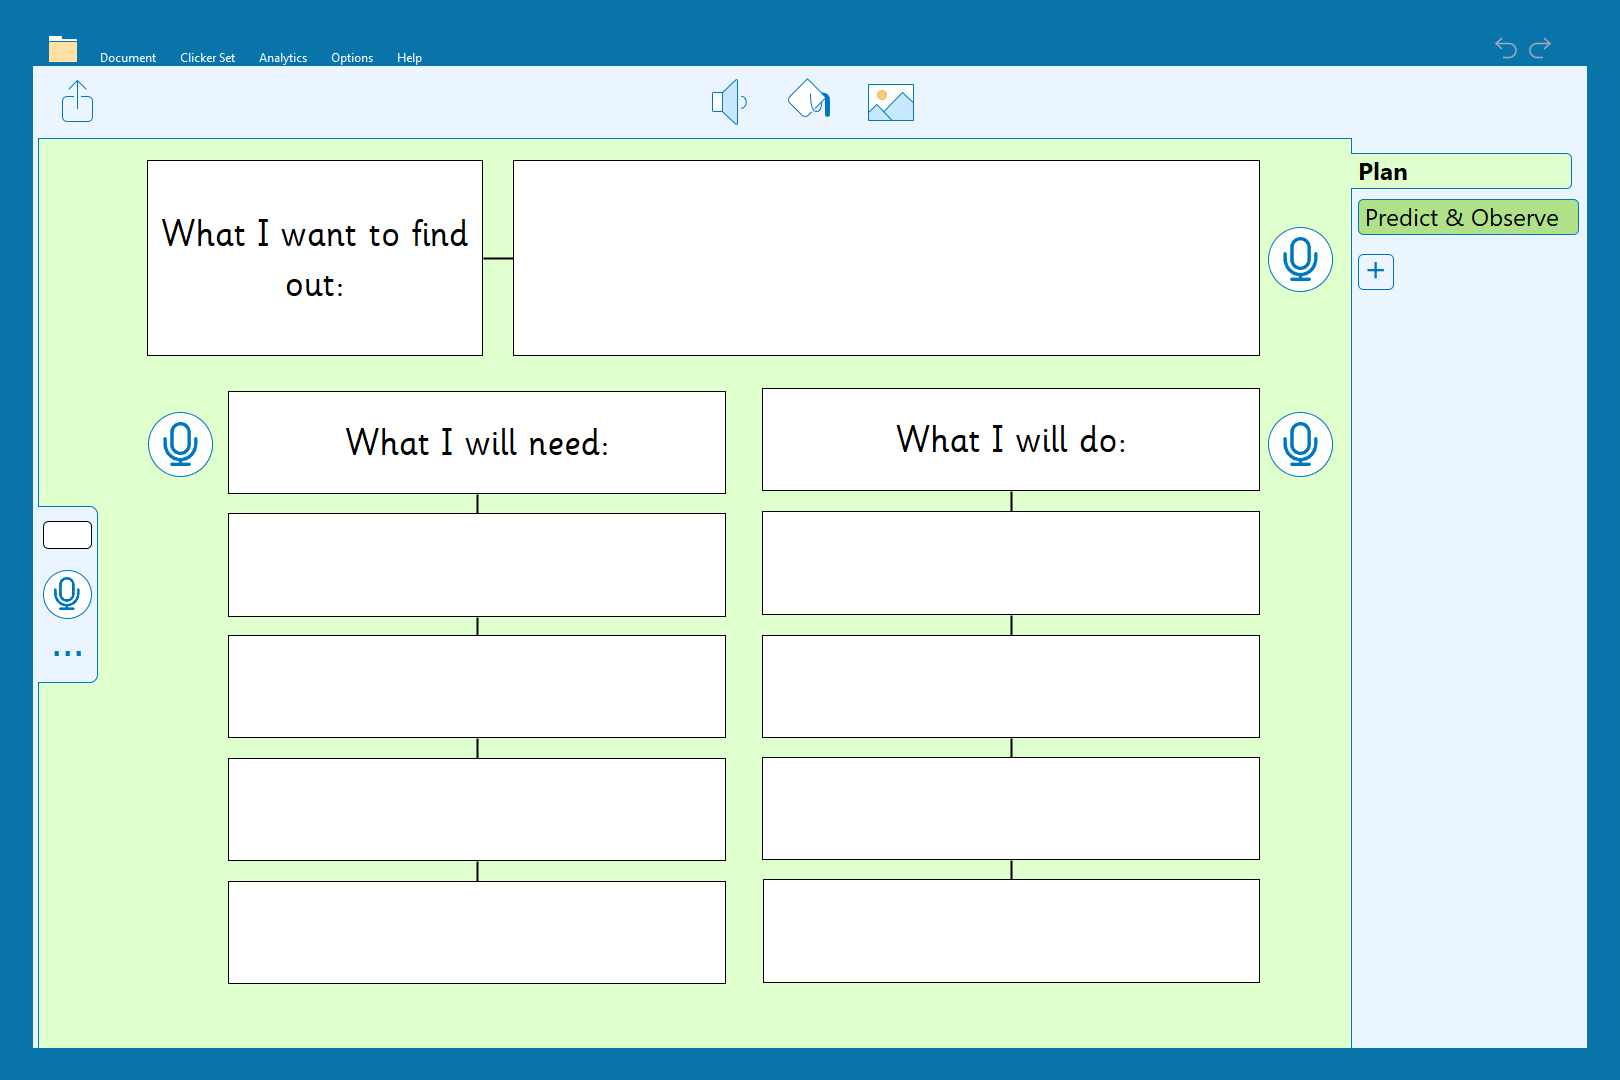1620x1080 pixels.
Task: Open the folder icon in top bar
Action: [63, 49]
